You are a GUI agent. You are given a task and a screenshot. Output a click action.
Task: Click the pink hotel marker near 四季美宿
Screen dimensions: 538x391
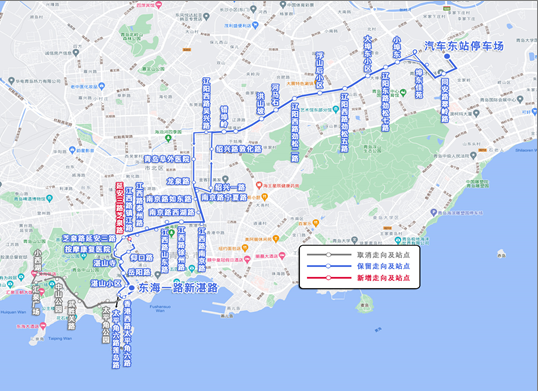click(158, 5)
